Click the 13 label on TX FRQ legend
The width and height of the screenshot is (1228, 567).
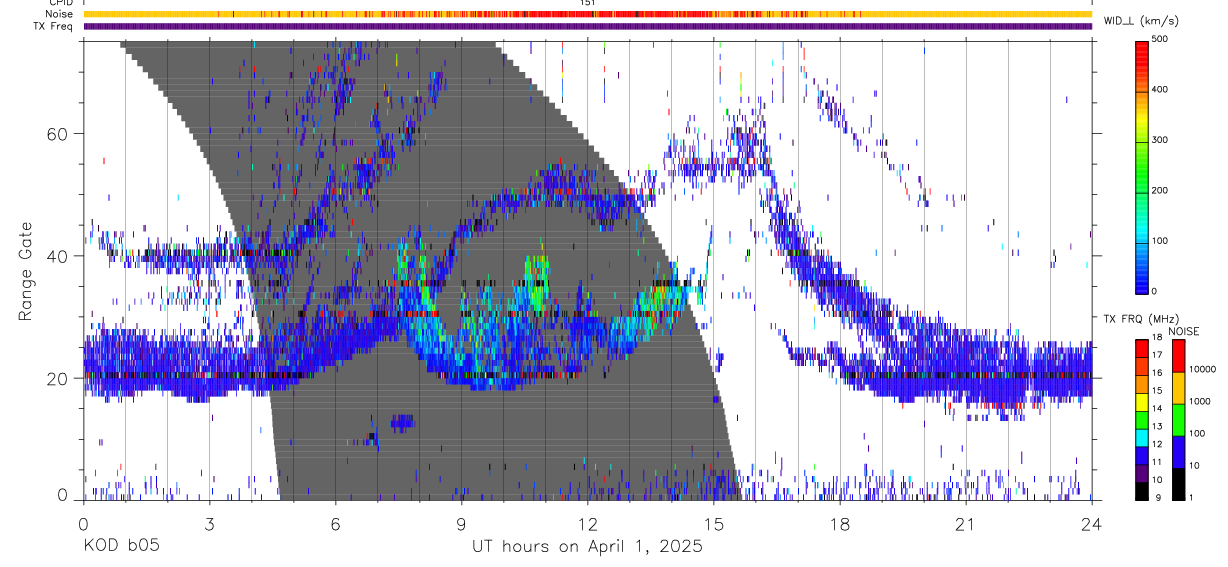tap(1159, 427)
